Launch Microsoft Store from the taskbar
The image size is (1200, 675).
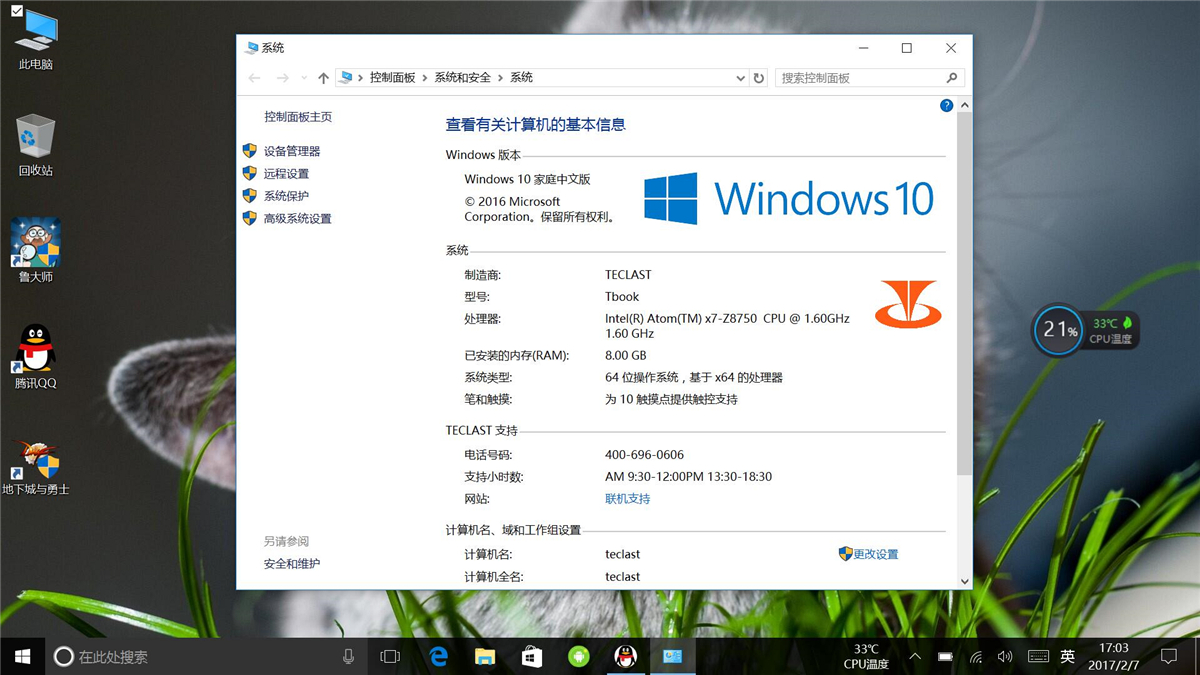pyautogui.click(x=531, y=655)
